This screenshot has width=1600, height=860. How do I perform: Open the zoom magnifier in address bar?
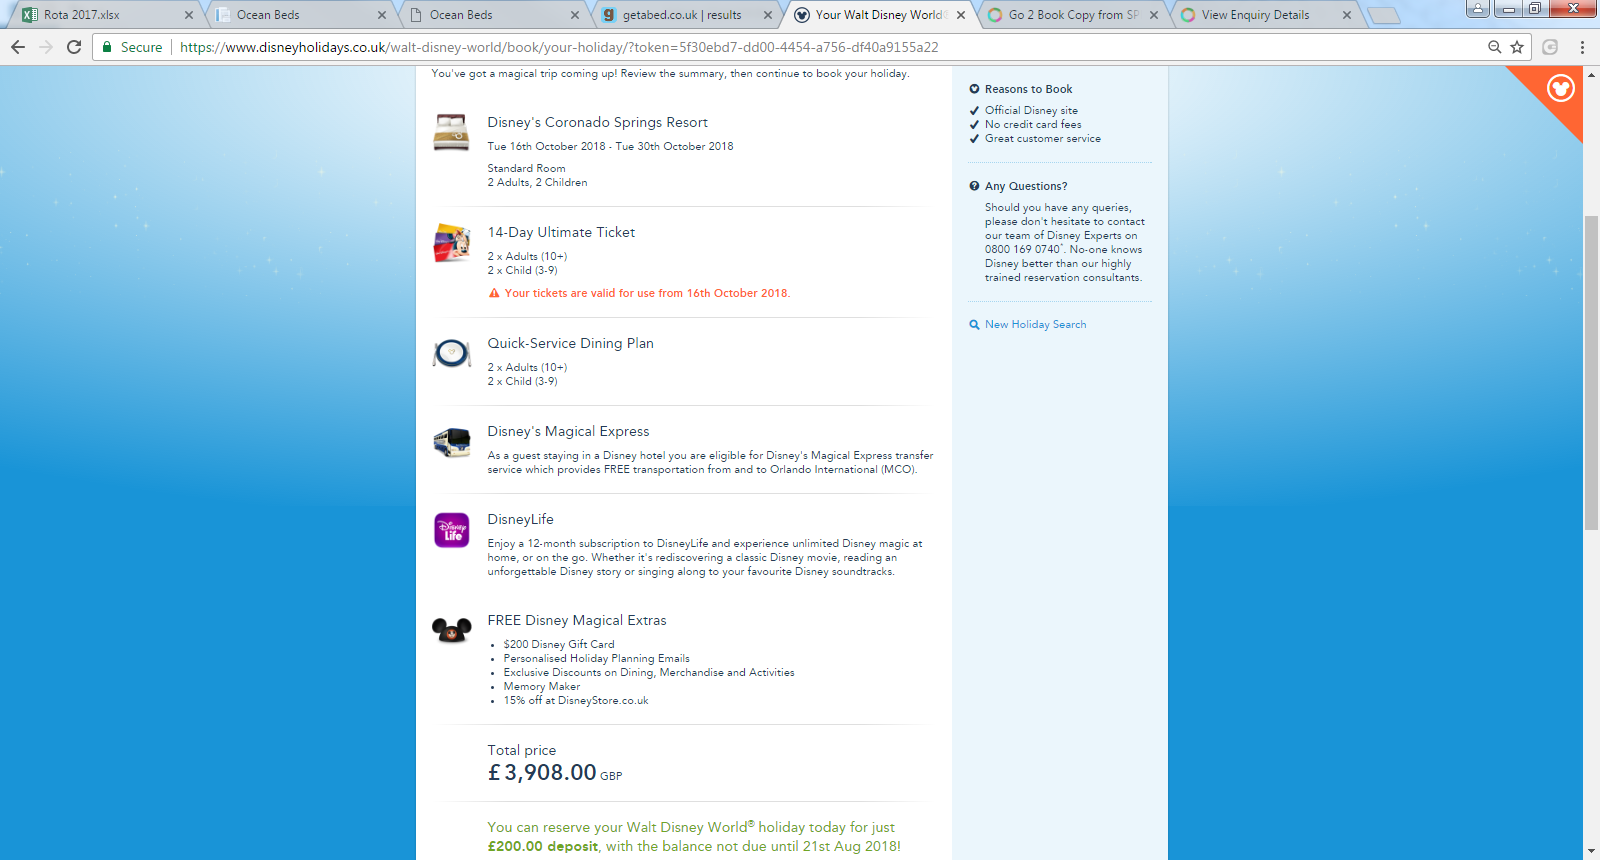point(1495,47)
